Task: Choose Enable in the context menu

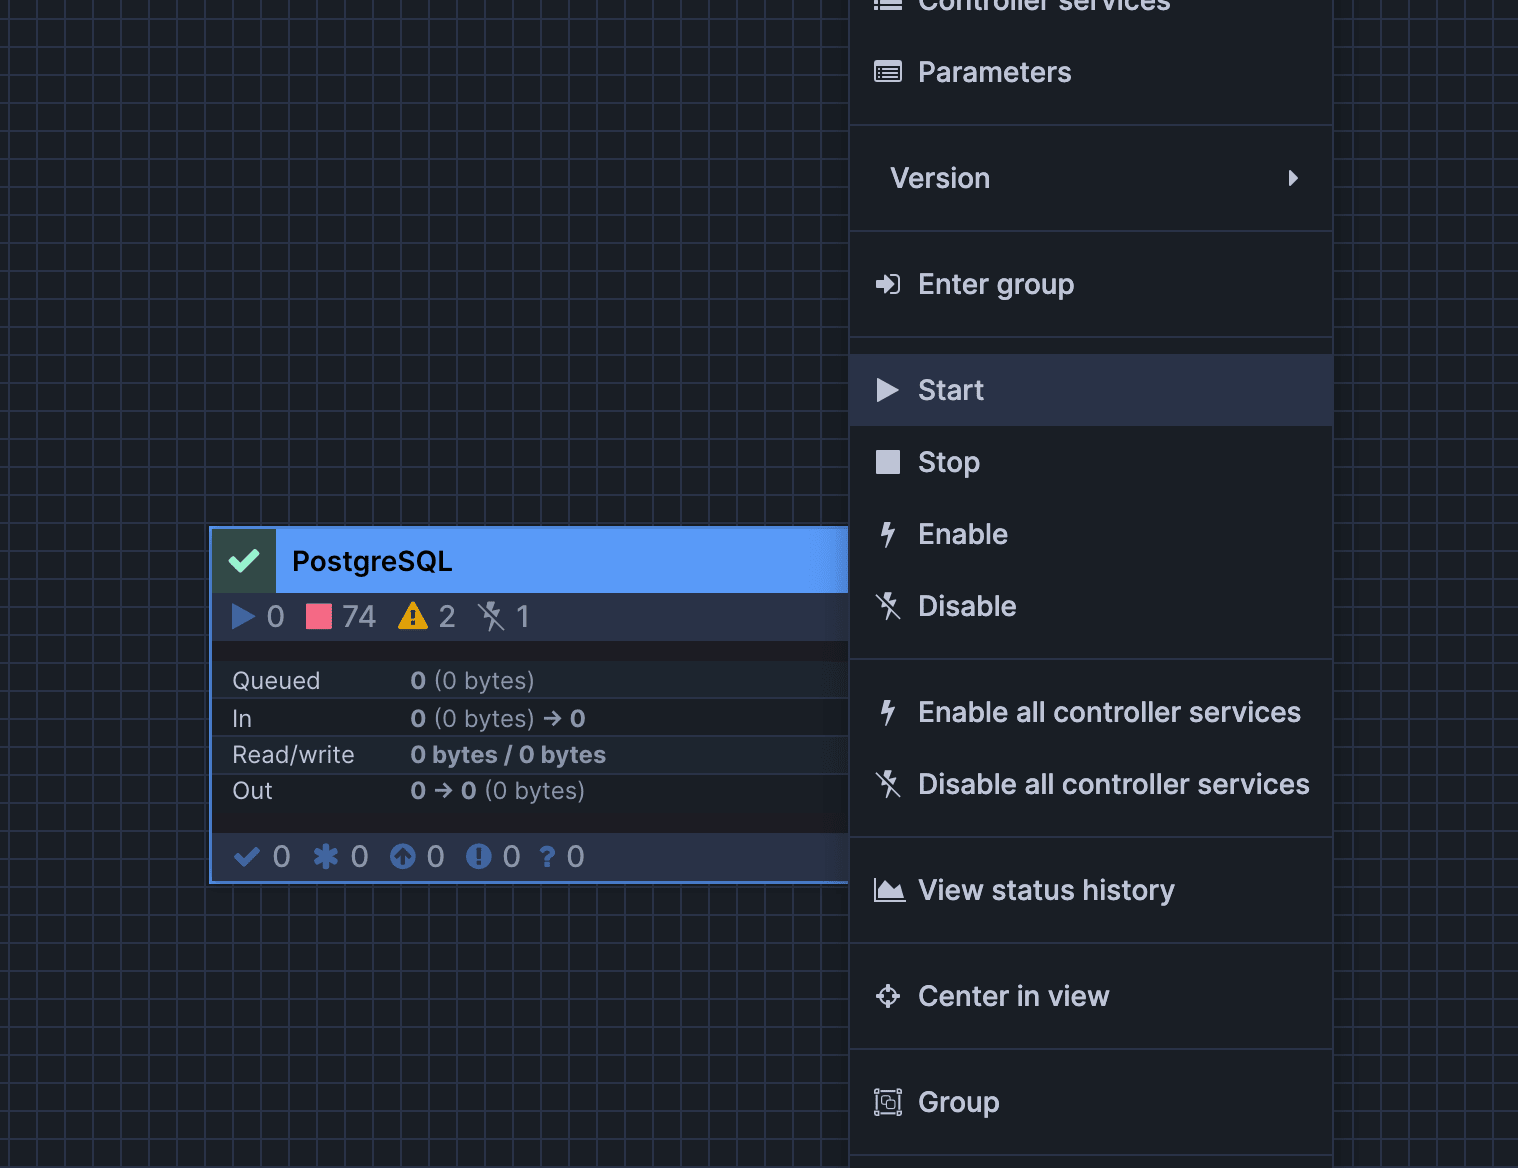Action: tap(1090, 534)
